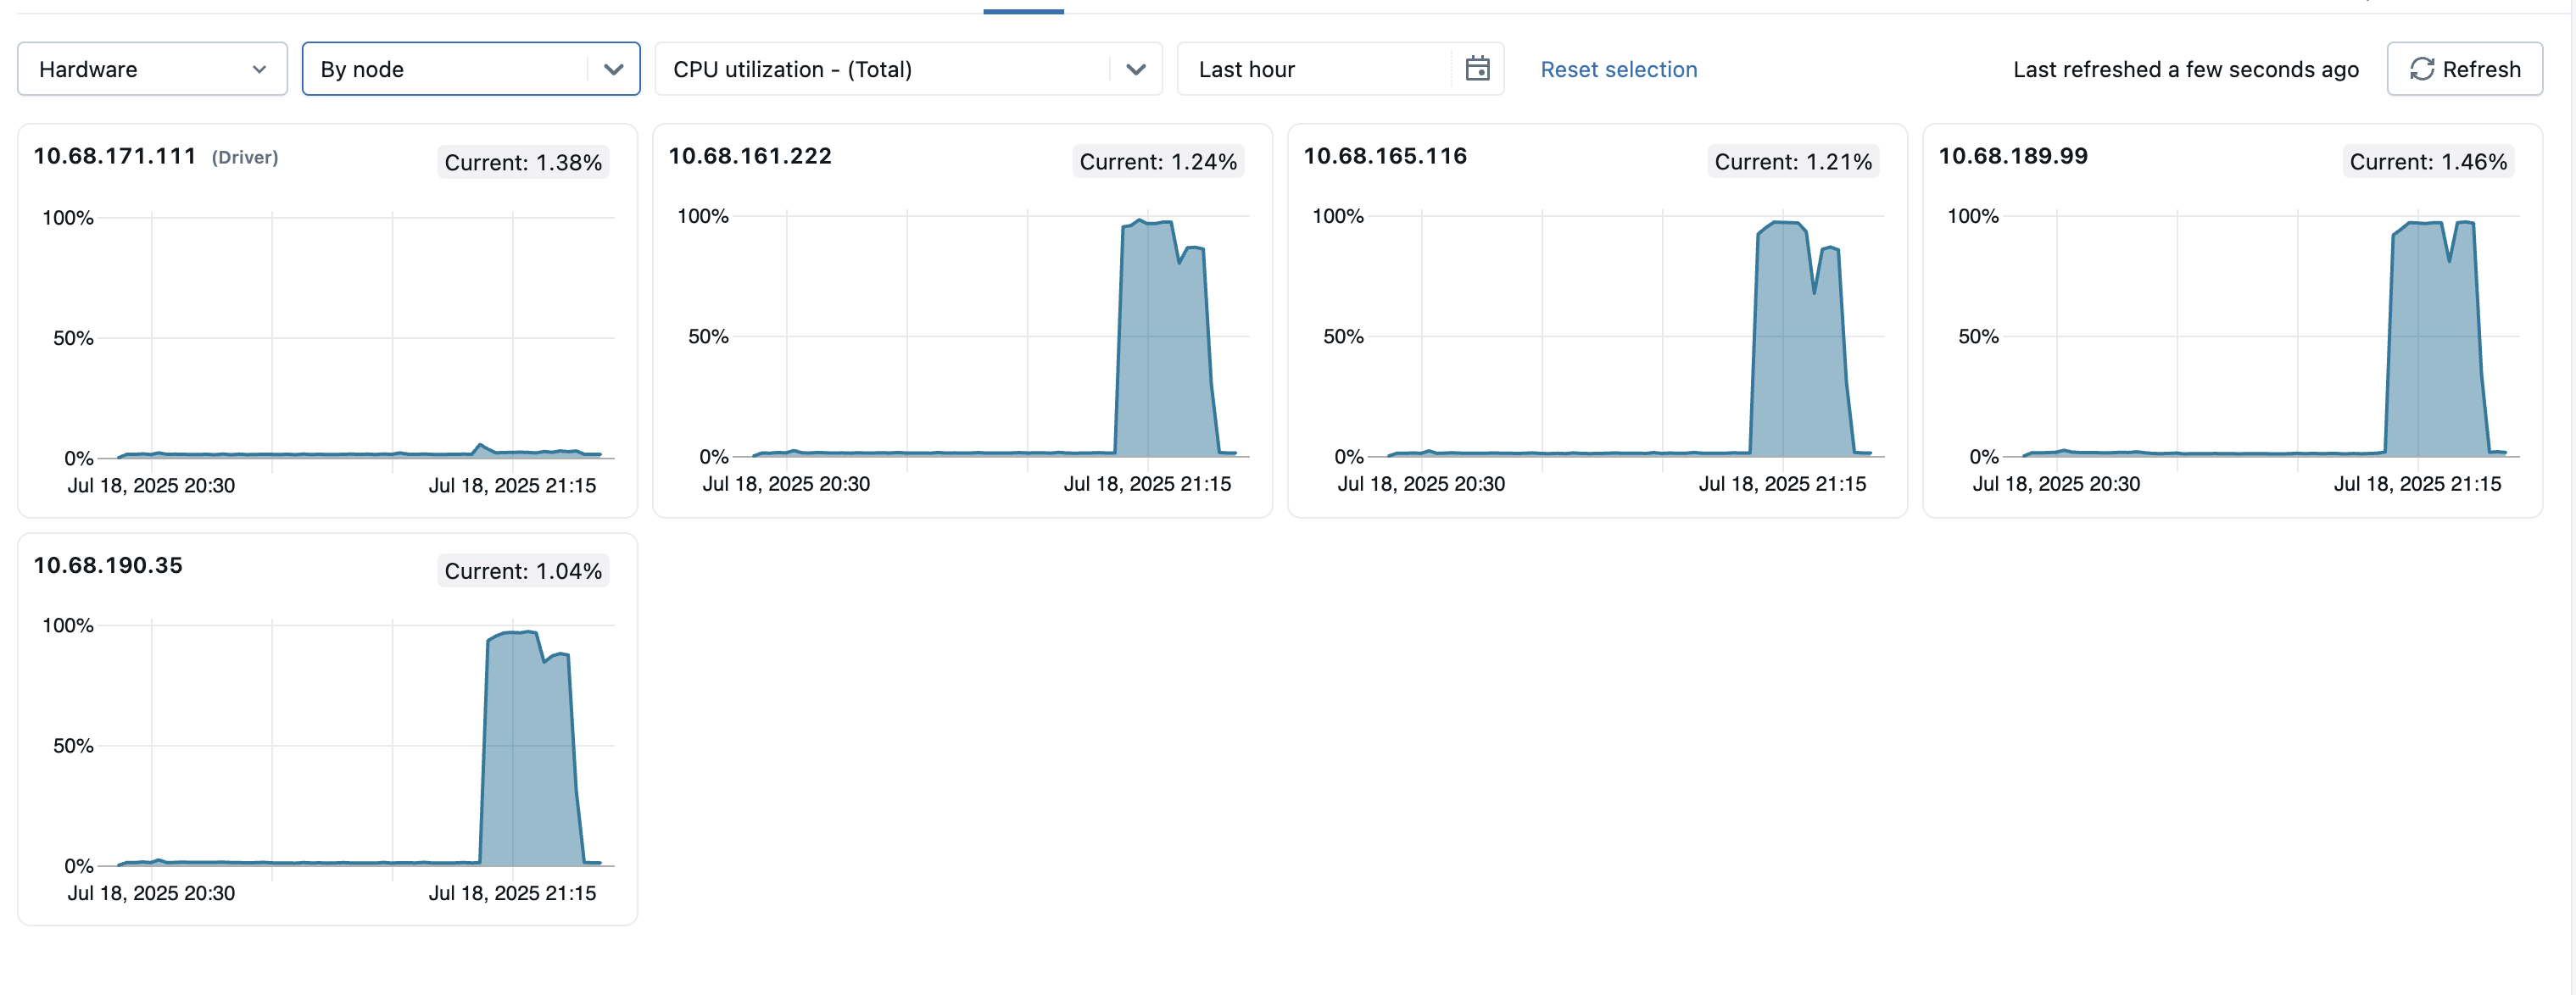This screenshot has width=2576, height=995.
Task: Click the calendar icon in Last hour picker
Action: pos(1478,69)
